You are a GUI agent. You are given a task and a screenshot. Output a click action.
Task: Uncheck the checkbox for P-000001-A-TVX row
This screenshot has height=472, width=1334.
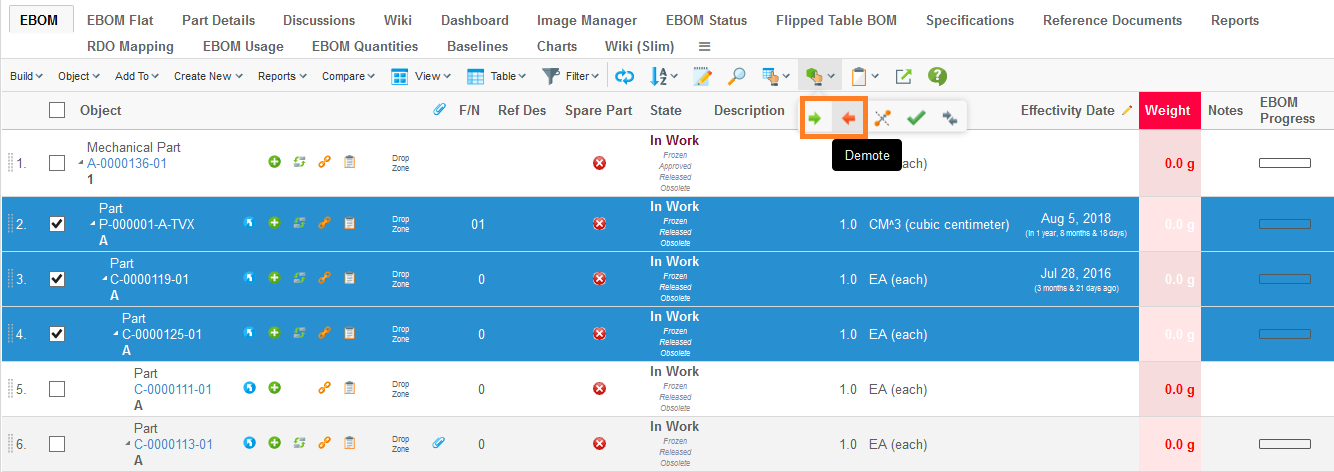click(57, 224)
